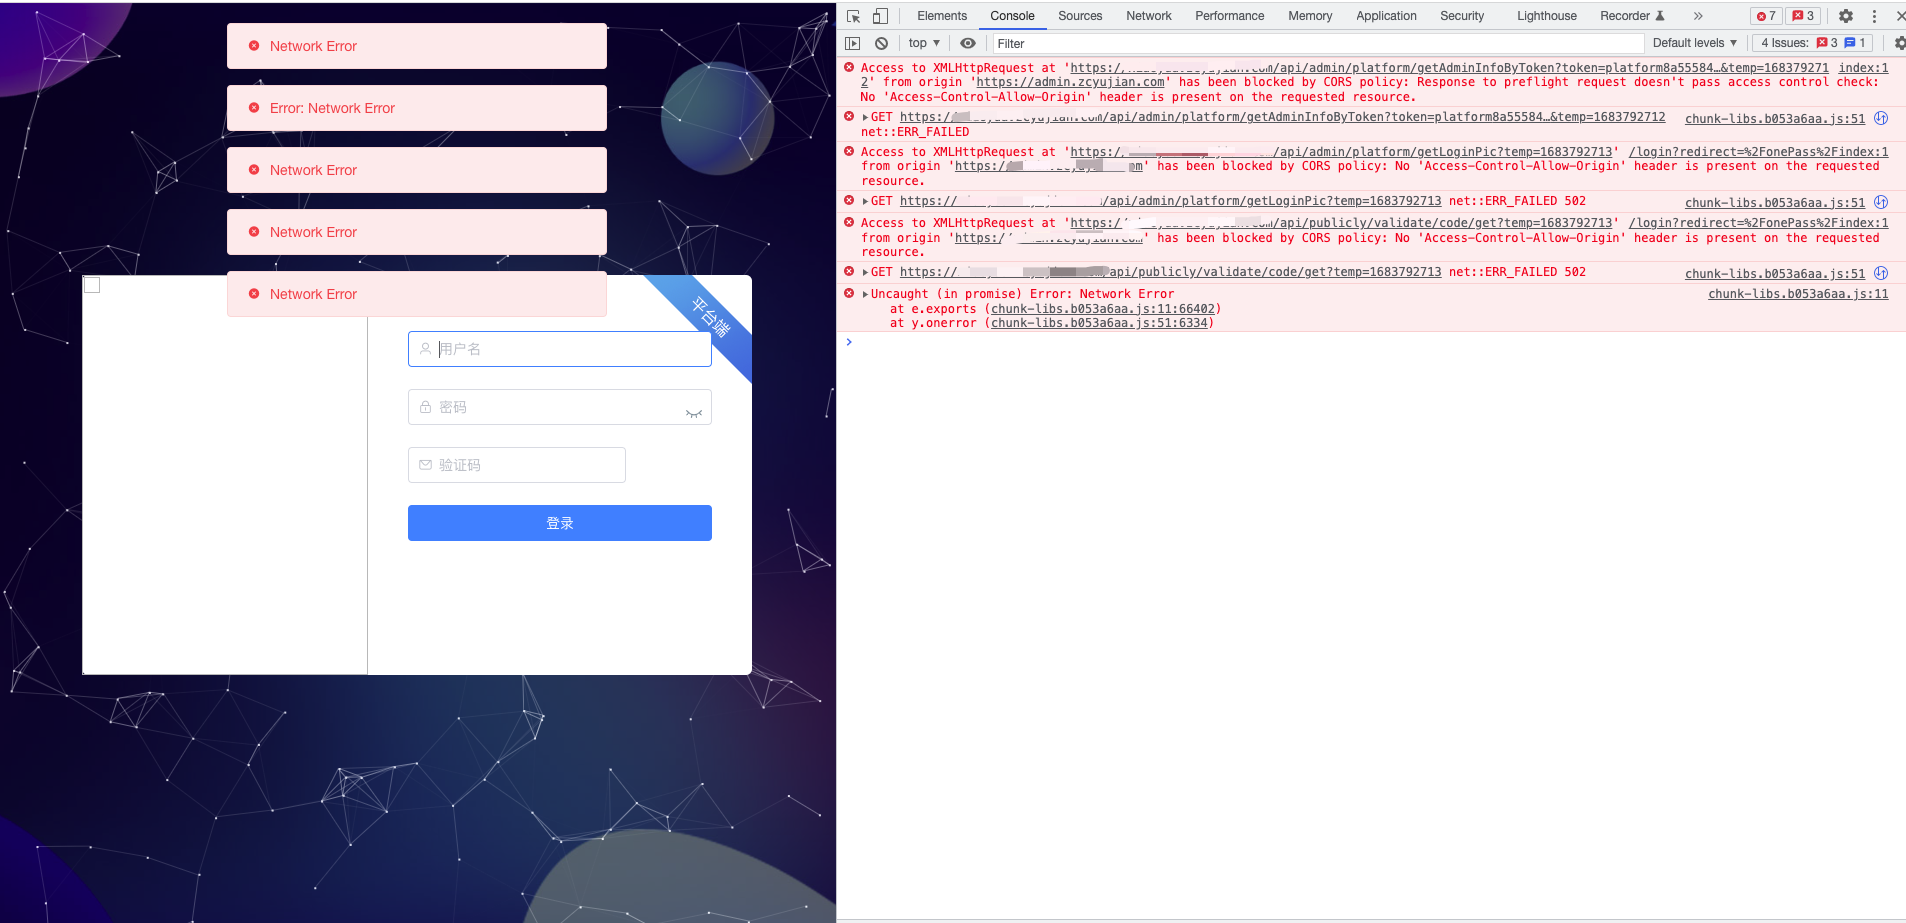This screenshot has width=1906, height=923.
Task: Open the Performance tab
Action: click(x=1229, y=16)
